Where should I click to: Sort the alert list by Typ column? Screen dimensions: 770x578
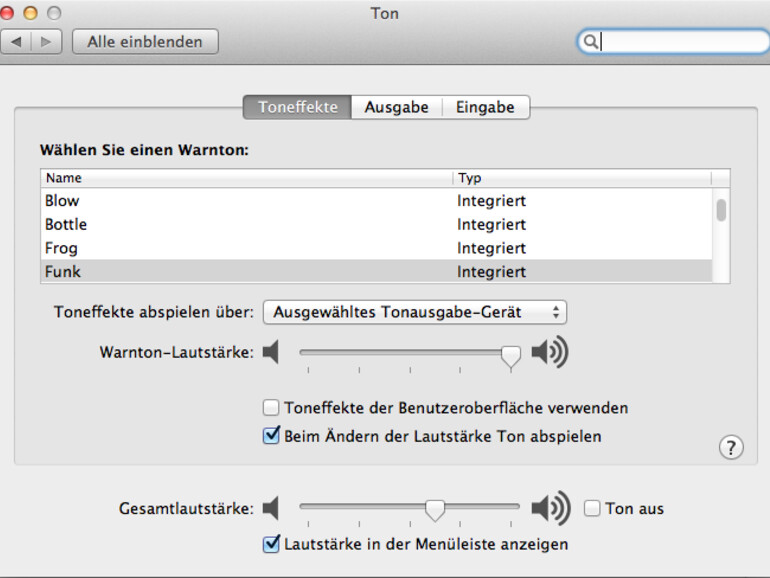pos(582,178)
